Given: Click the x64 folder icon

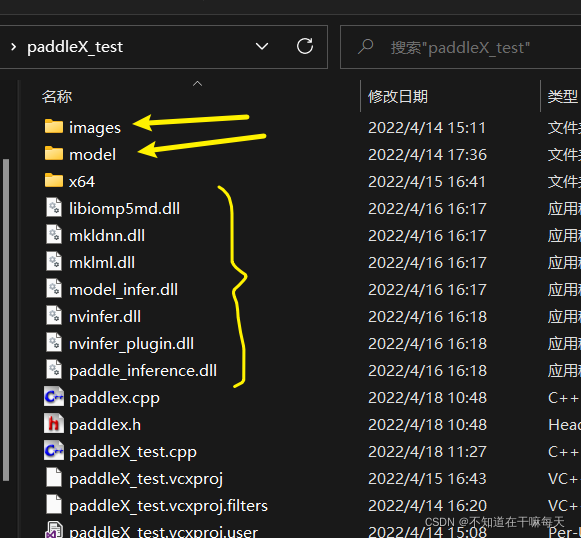Looking at the screenshot, I should (54, 180).
